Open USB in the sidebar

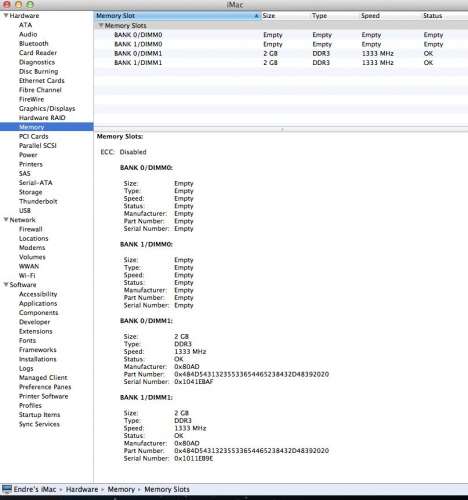pyautogui.click(x=25, y=210)
